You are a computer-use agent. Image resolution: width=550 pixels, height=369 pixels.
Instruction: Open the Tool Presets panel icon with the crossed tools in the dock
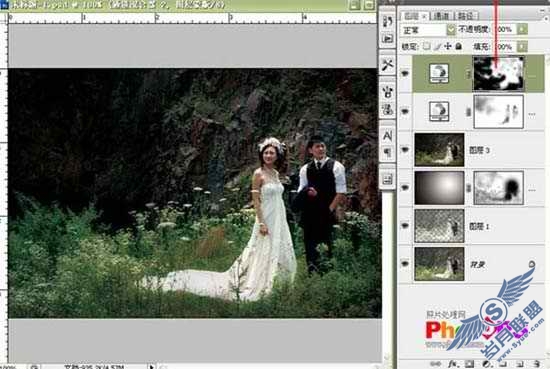[388, 65]
